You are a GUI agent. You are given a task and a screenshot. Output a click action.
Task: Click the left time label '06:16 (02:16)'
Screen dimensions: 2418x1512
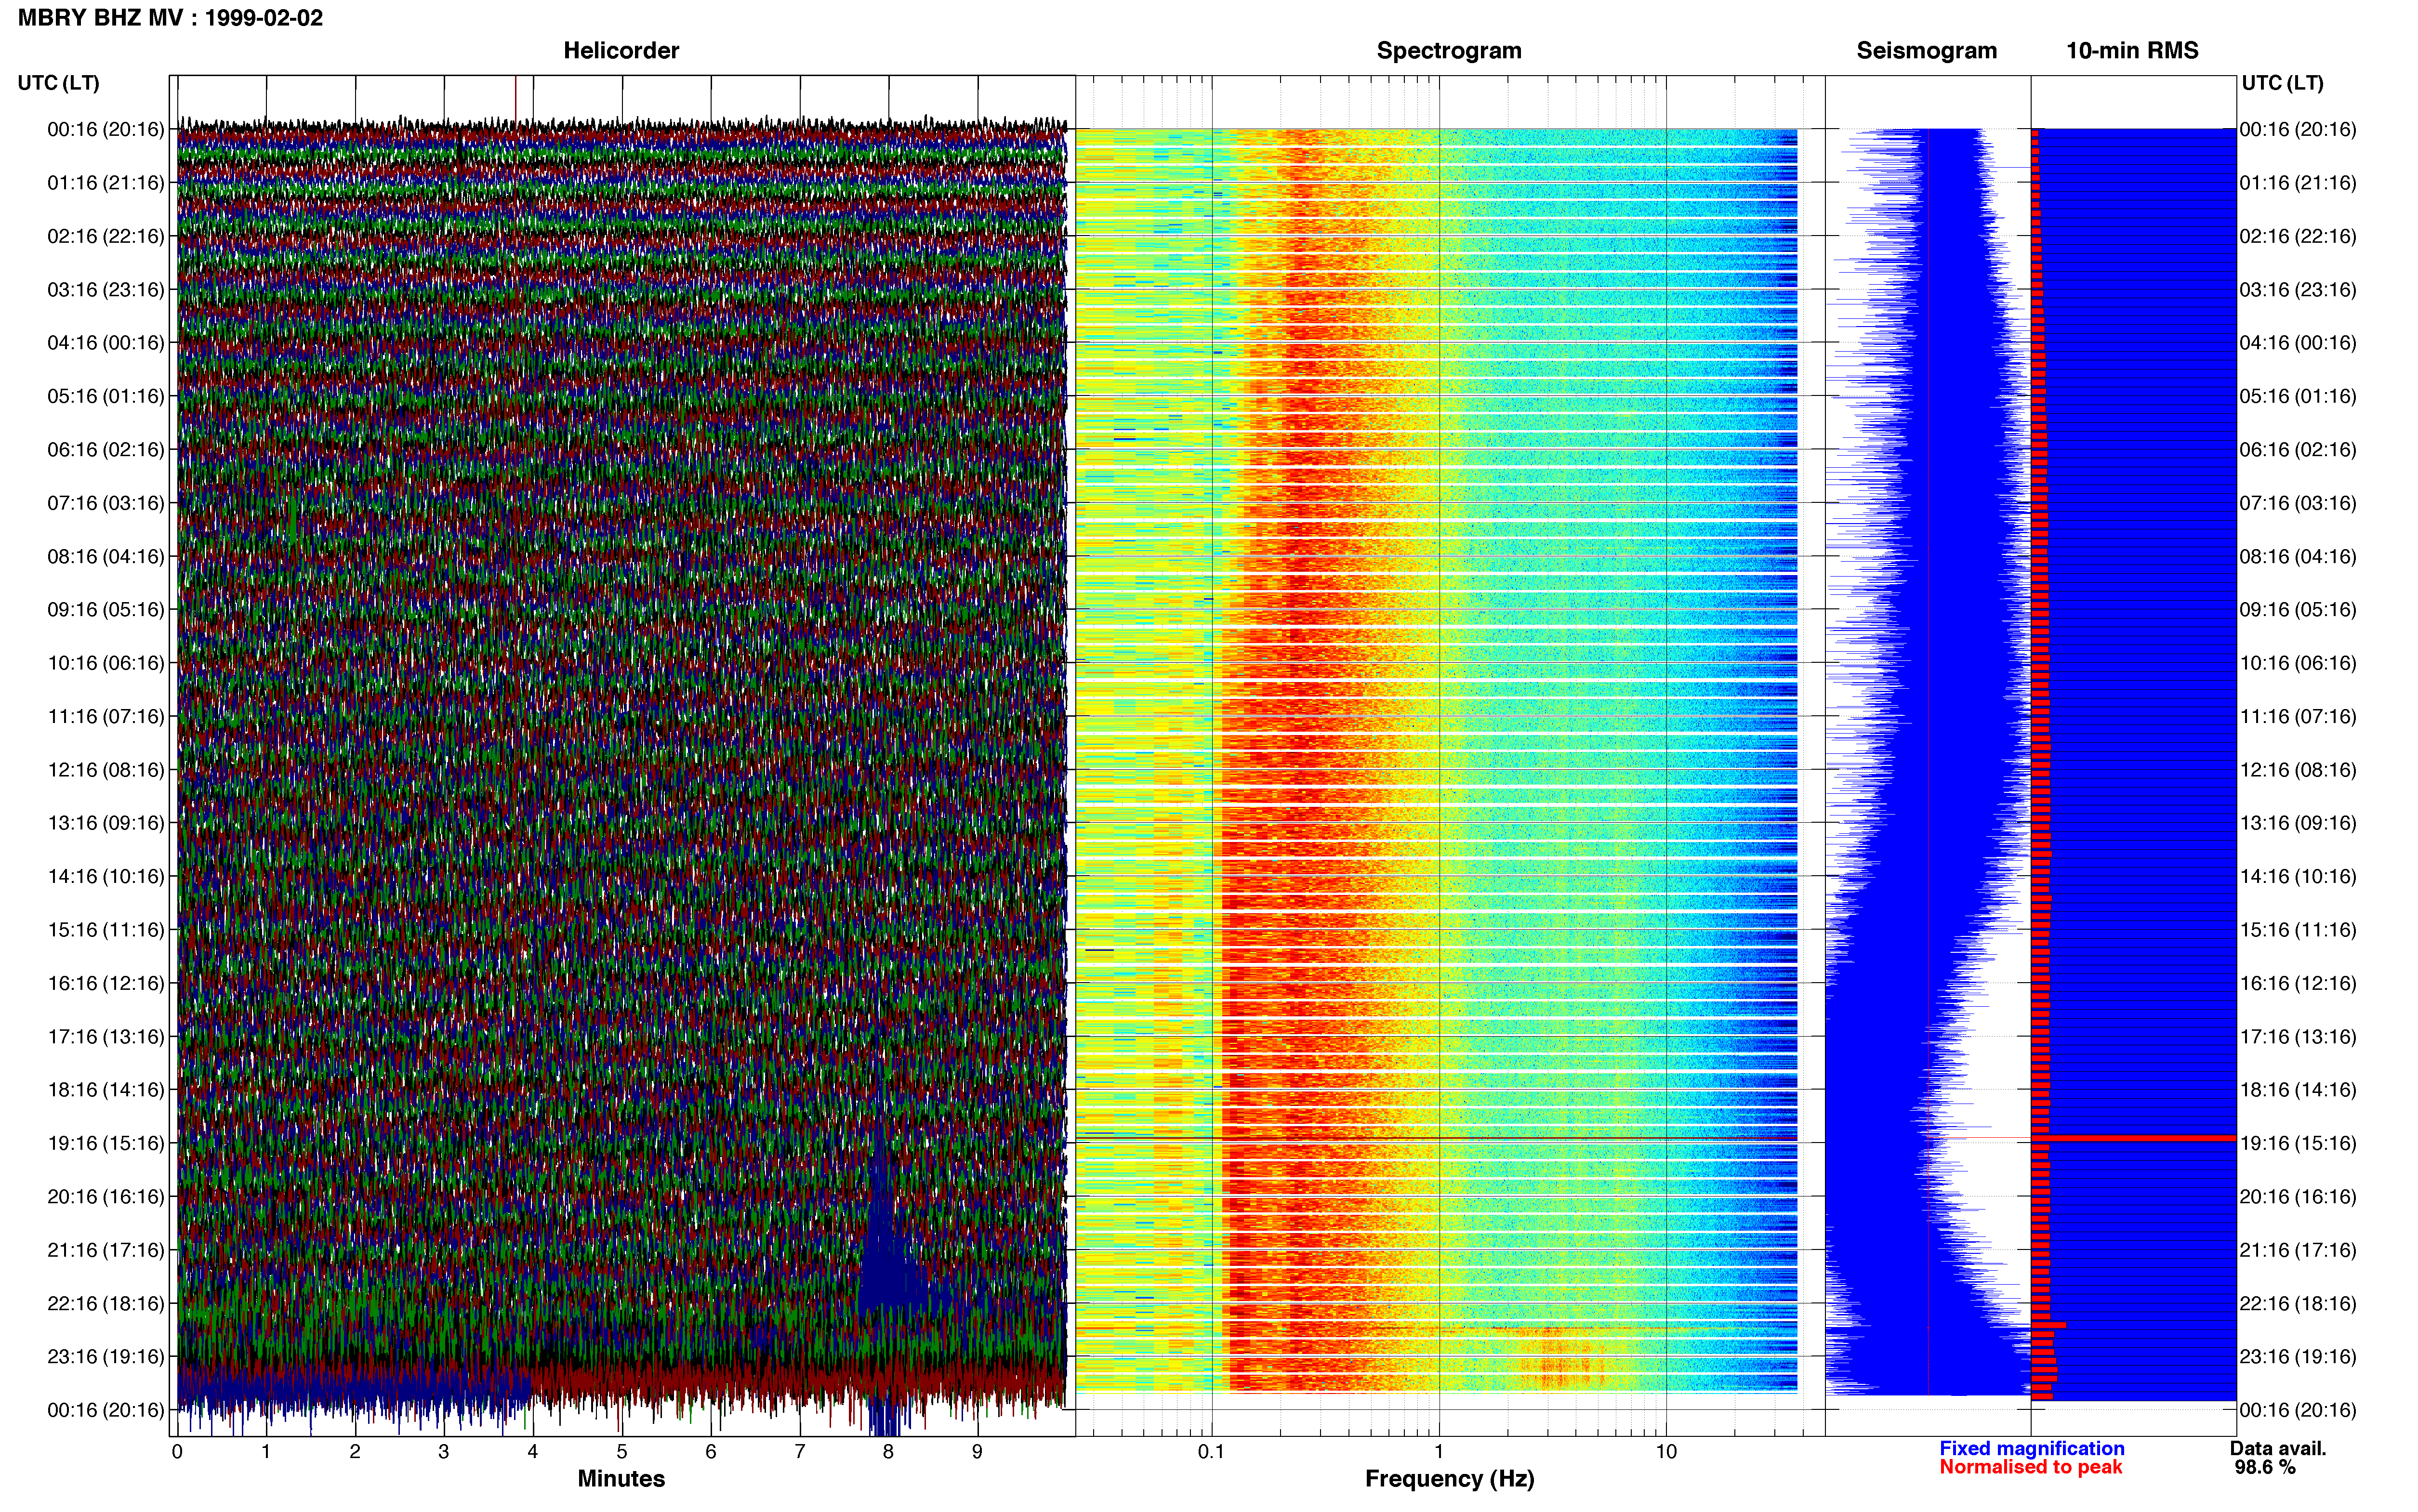(x=105, y=450)
